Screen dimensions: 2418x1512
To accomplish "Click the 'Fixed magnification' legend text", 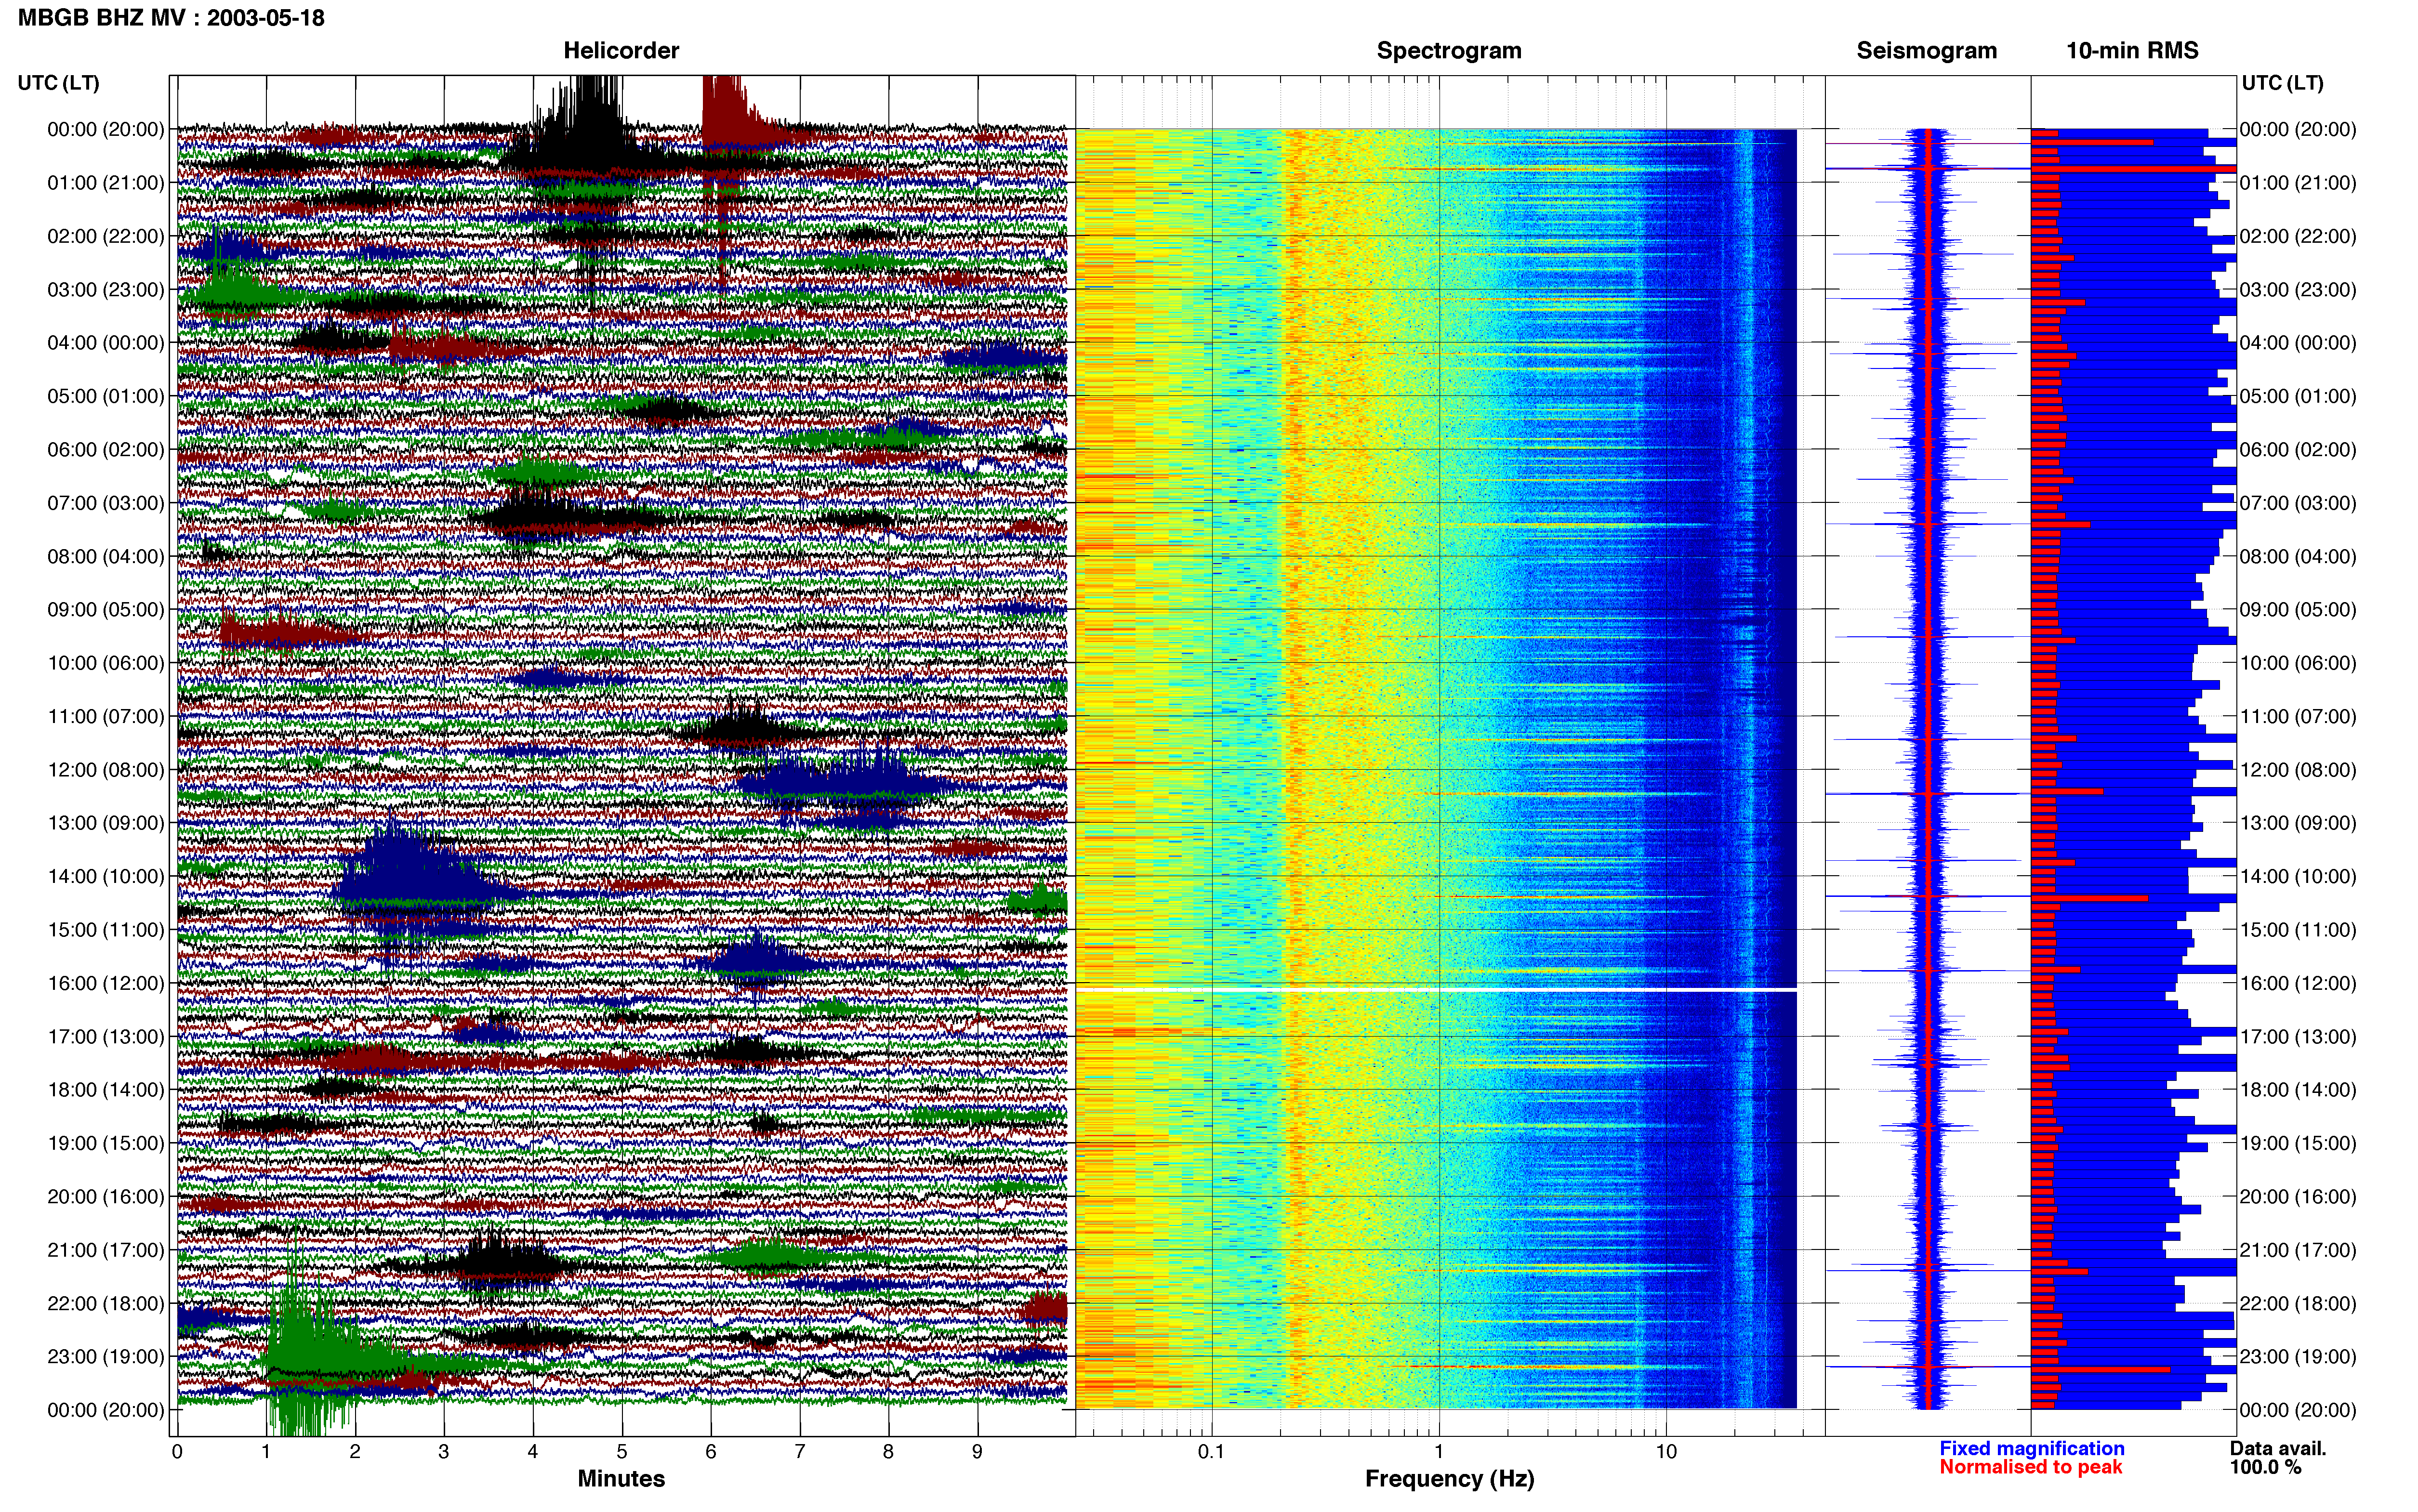I will (2031, 1448).
